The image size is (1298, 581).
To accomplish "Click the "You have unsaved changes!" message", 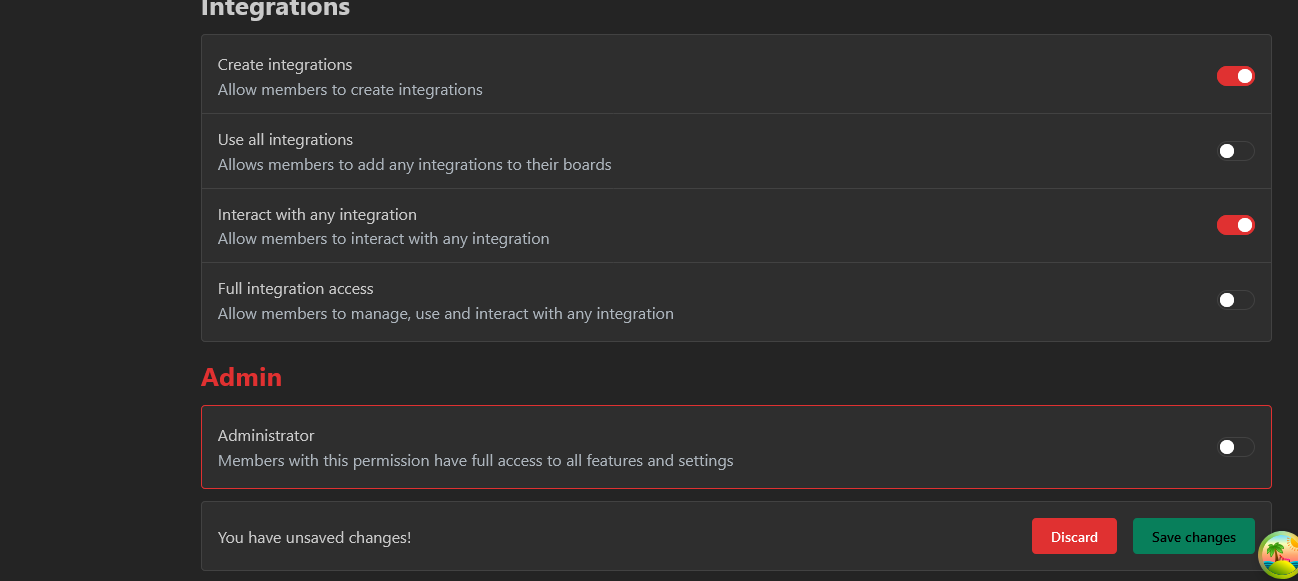I will (x=314, y=538).
